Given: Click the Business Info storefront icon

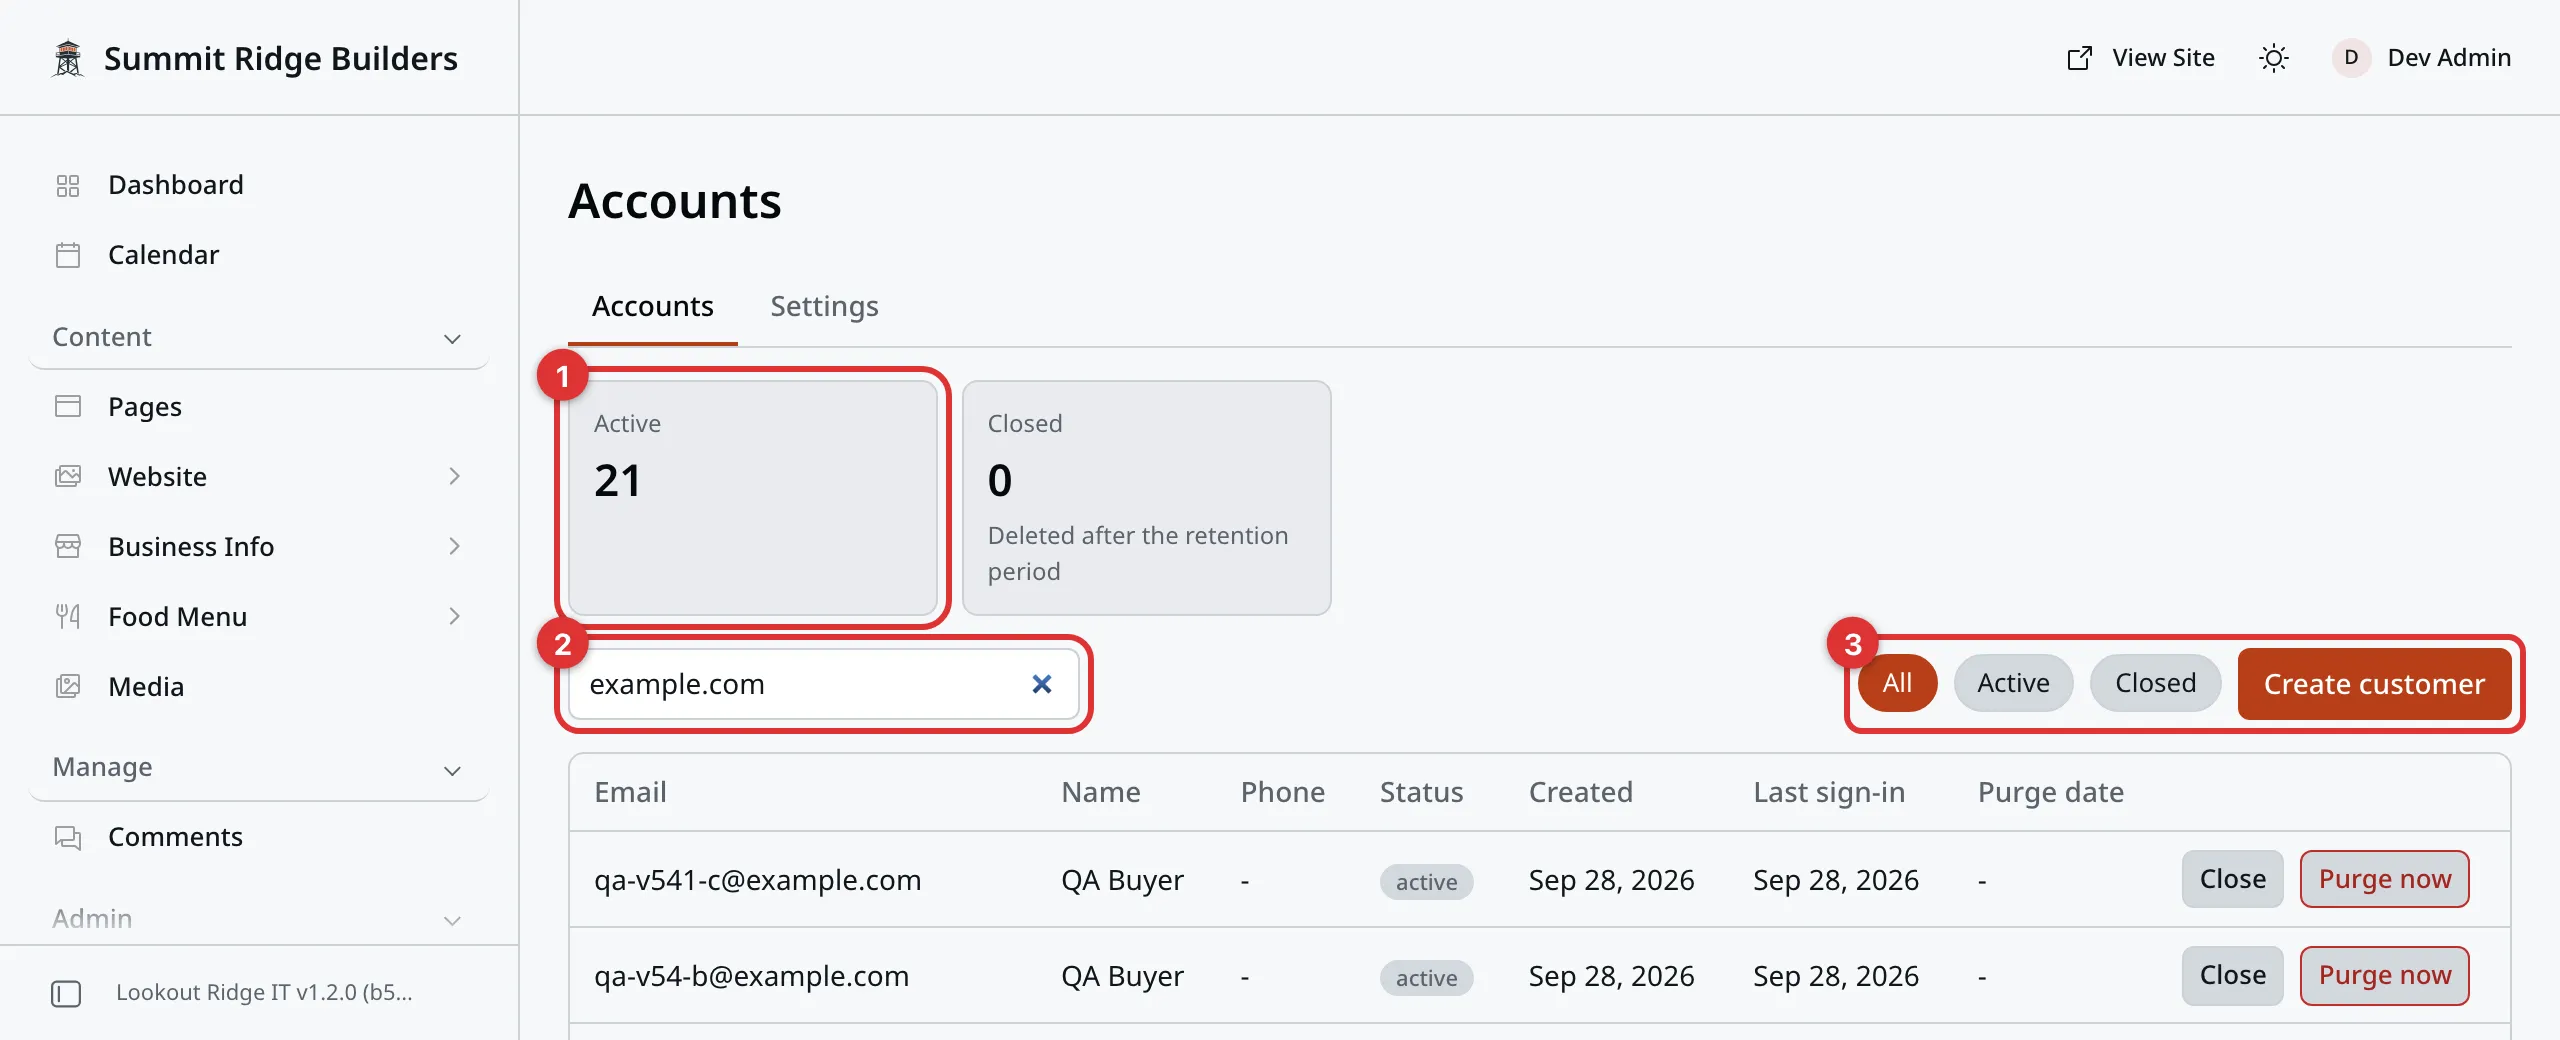Looking at the screenshot, I should point(68,547).
